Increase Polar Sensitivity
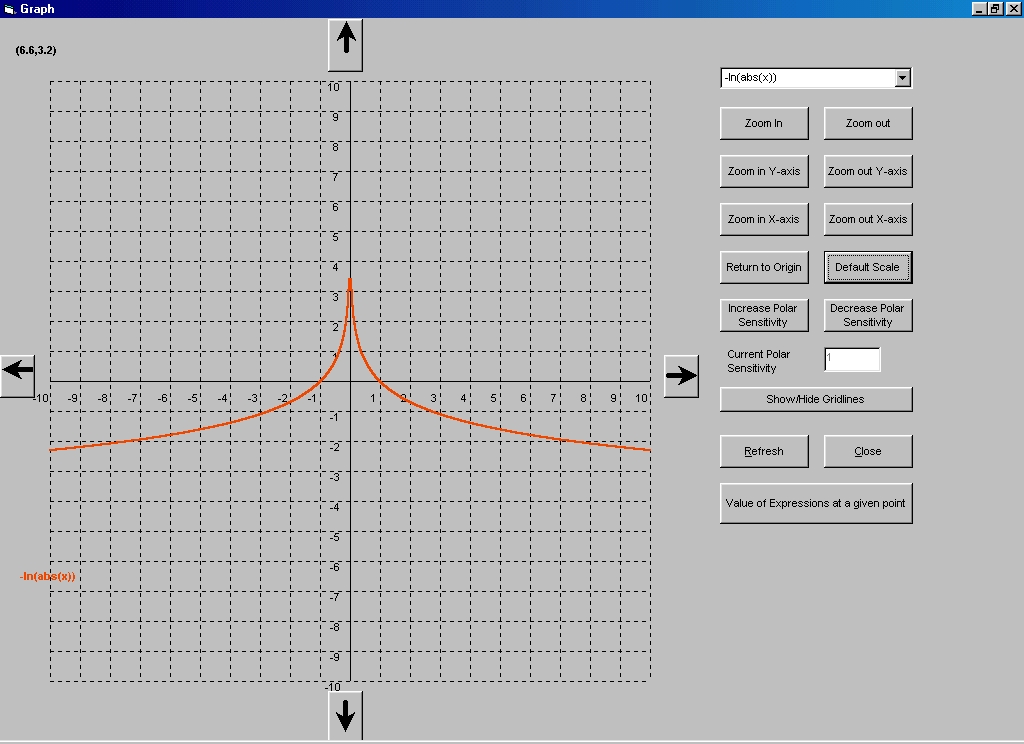 pos(764,315)
